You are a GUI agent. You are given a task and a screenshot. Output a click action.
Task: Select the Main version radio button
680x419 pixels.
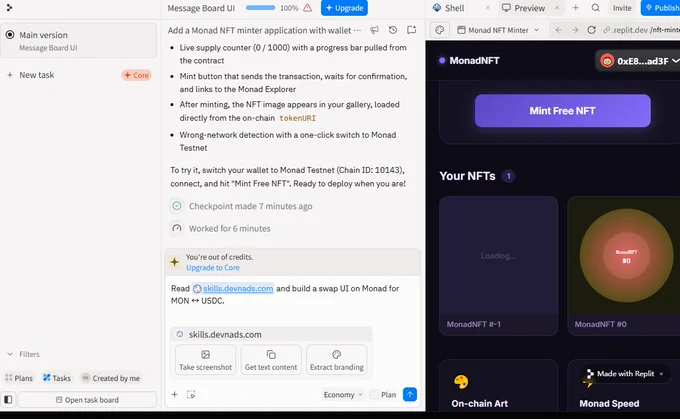[x=10, y=35]
